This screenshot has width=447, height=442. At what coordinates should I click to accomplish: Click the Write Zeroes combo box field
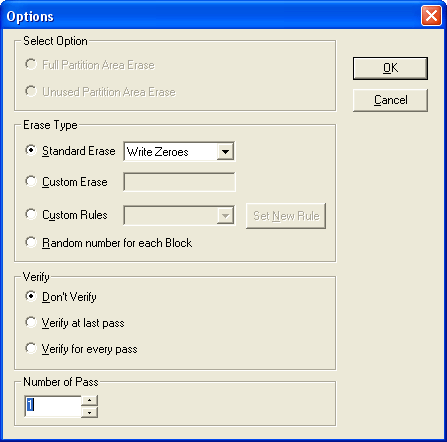tap(179, 152)
